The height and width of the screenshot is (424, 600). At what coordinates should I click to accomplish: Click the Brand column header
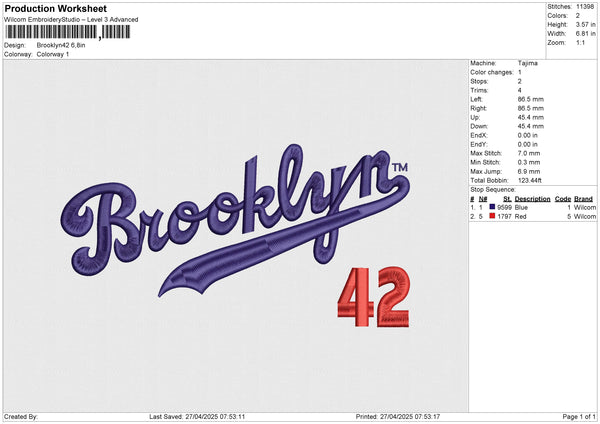click(x=585, y=199)
